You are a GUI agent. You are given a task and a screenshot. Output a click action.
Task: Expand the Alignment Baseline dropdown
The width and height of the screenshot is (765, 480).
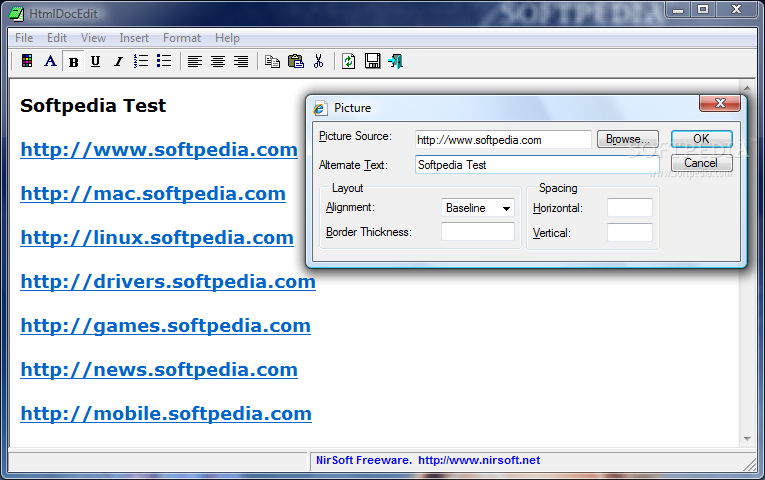point(506,208)
